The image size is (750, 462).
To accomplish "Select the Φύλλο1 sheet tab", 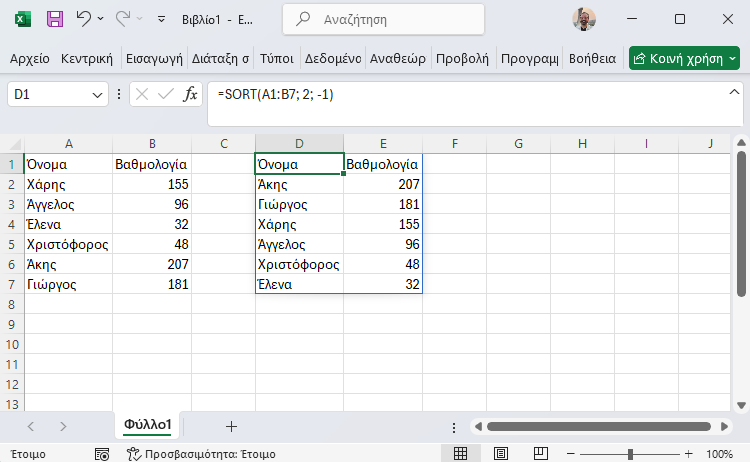I will 147,425.
